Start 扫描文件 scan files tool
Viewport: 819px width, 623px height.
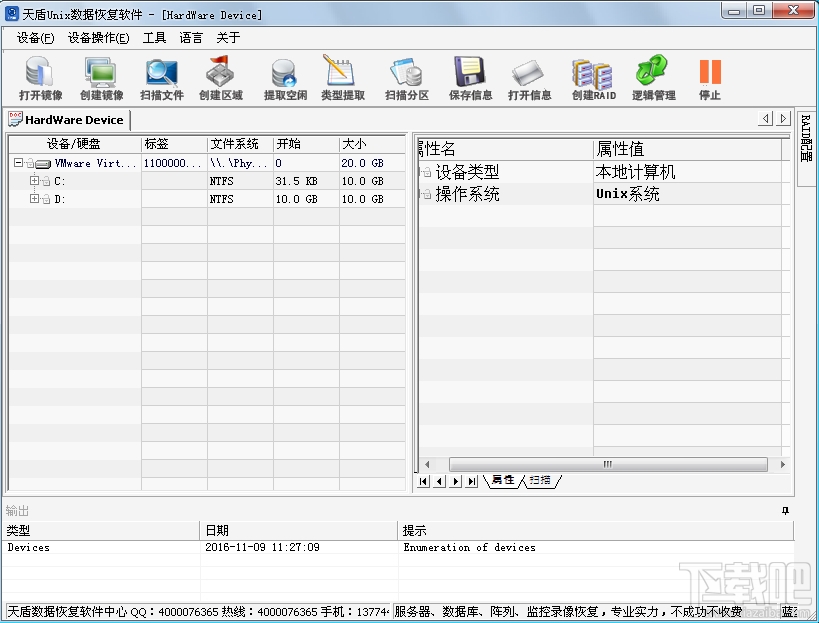[162, 78]
